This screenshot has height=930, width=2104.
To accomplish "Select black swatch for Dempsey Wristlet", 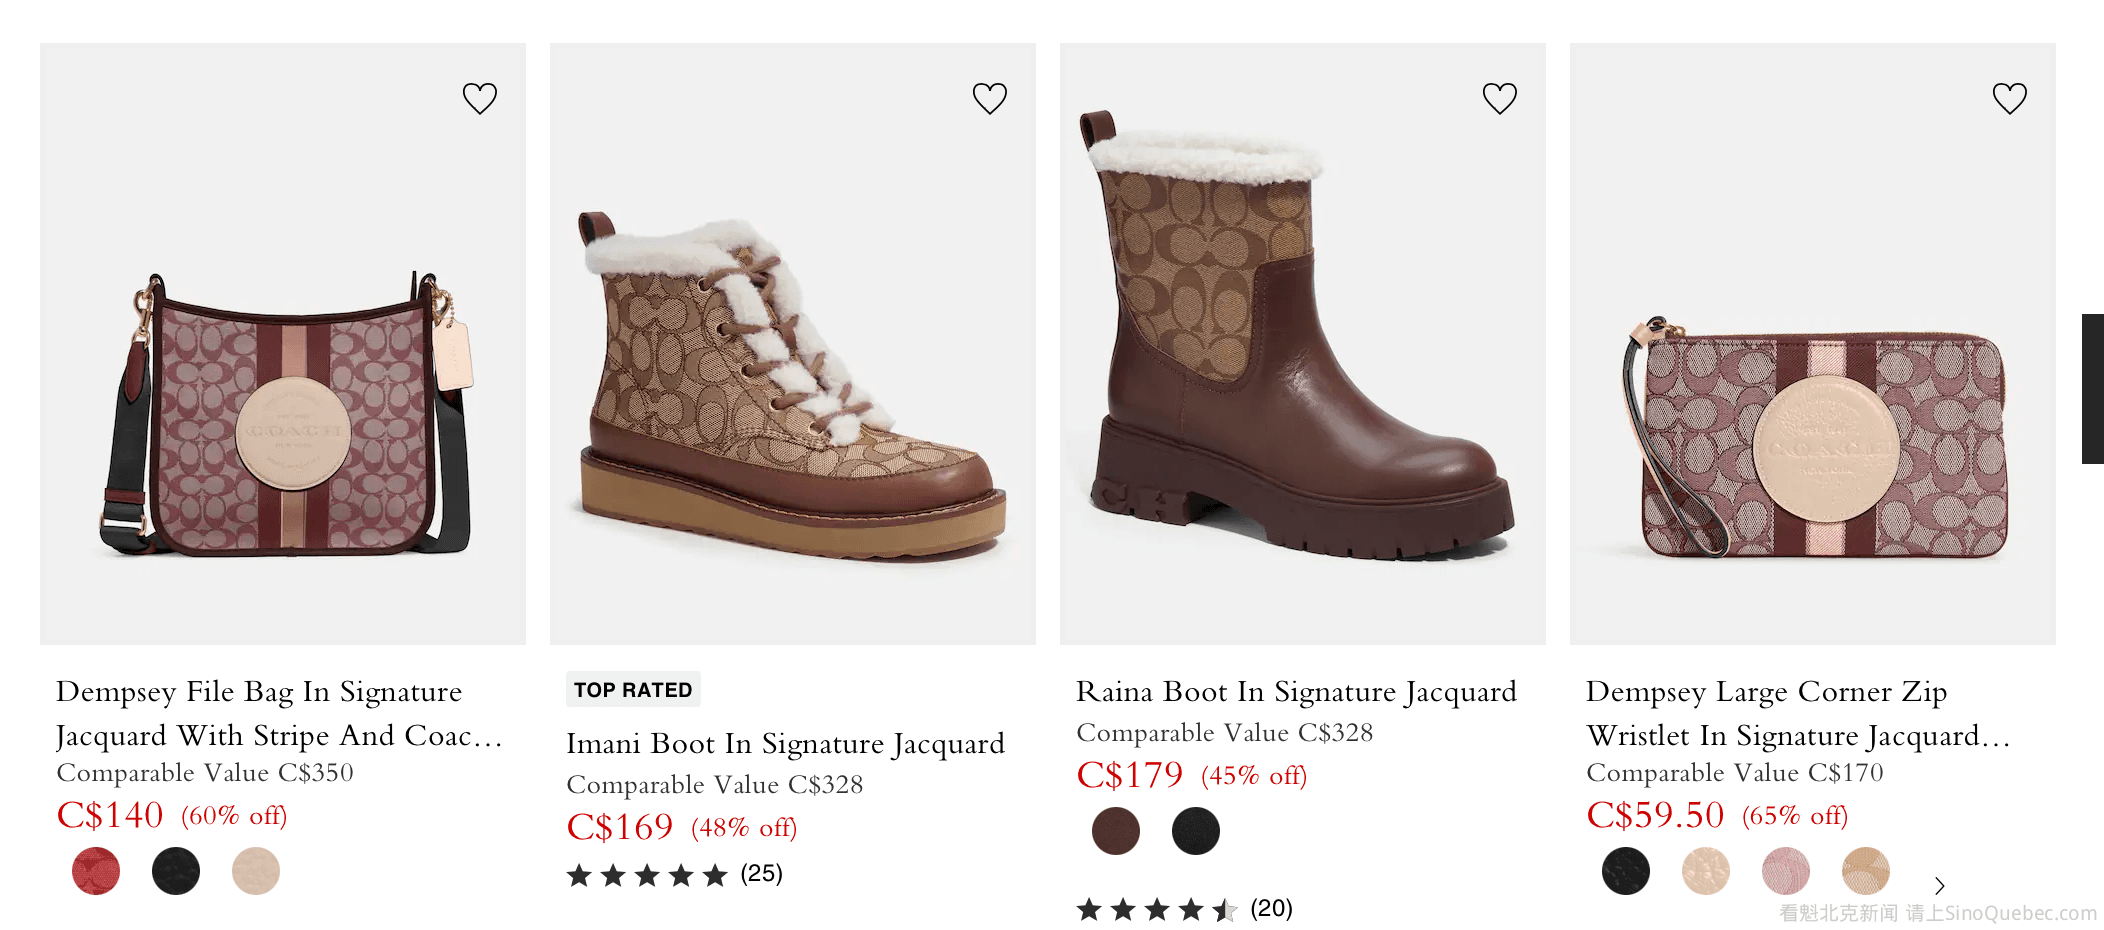I will tap(1626, 871).
